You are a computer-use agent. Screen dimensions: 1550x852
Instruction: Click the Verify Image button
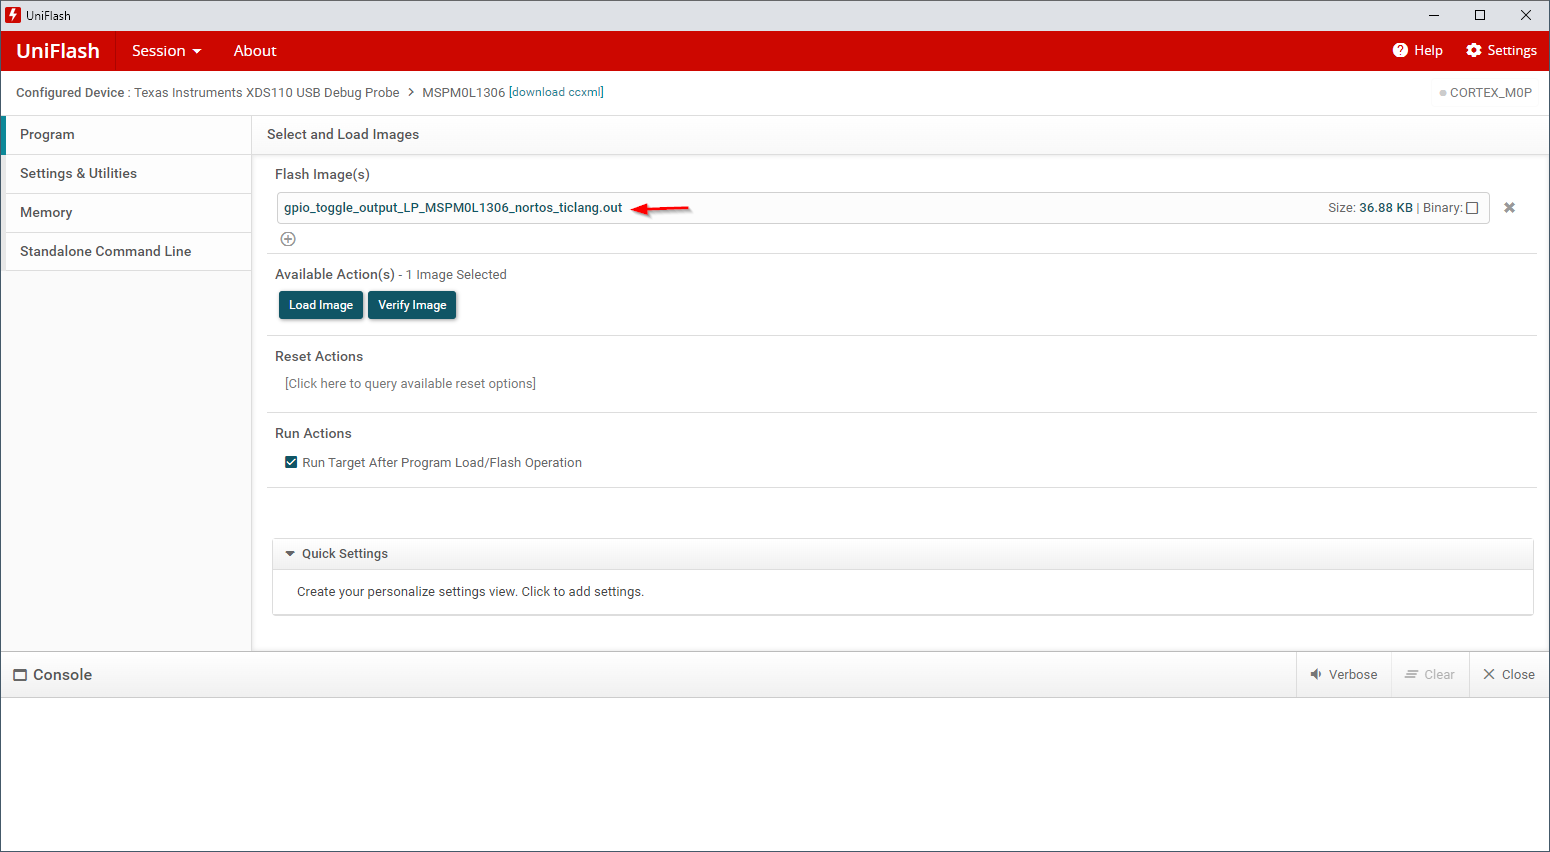(x=412, y=305)
